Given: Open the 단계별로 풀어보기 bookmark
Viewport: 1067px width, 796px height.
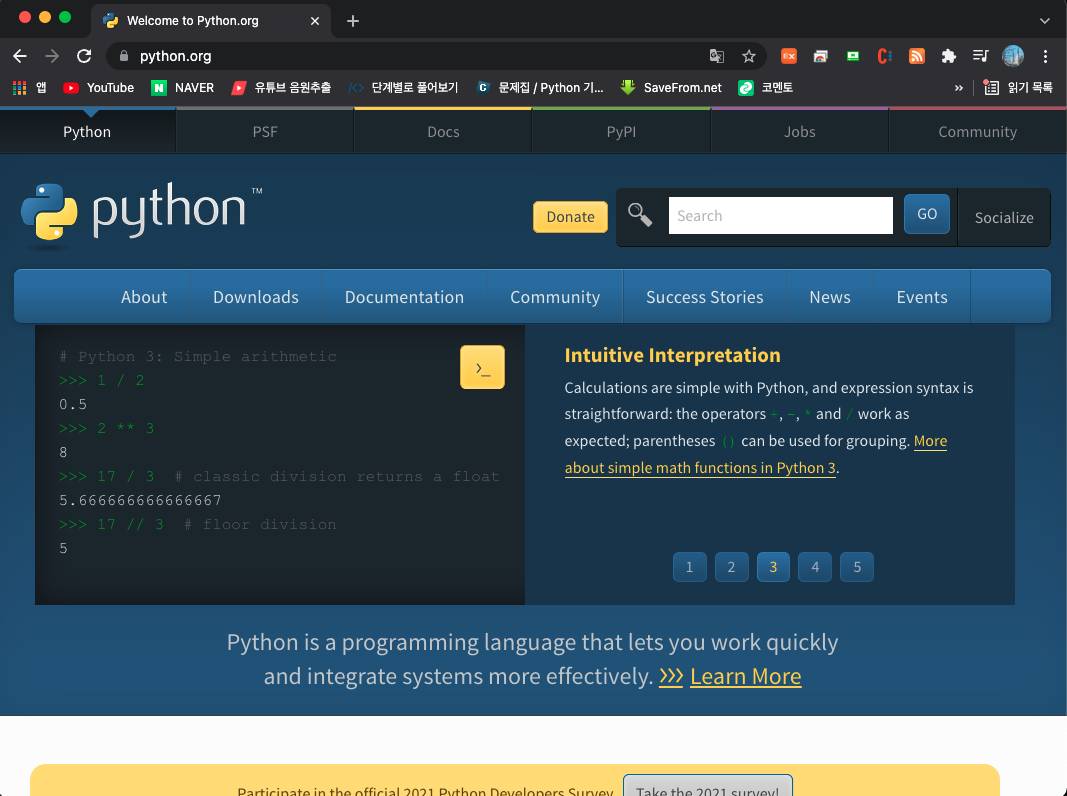Looking at the screenshot, I should point(403,88).
